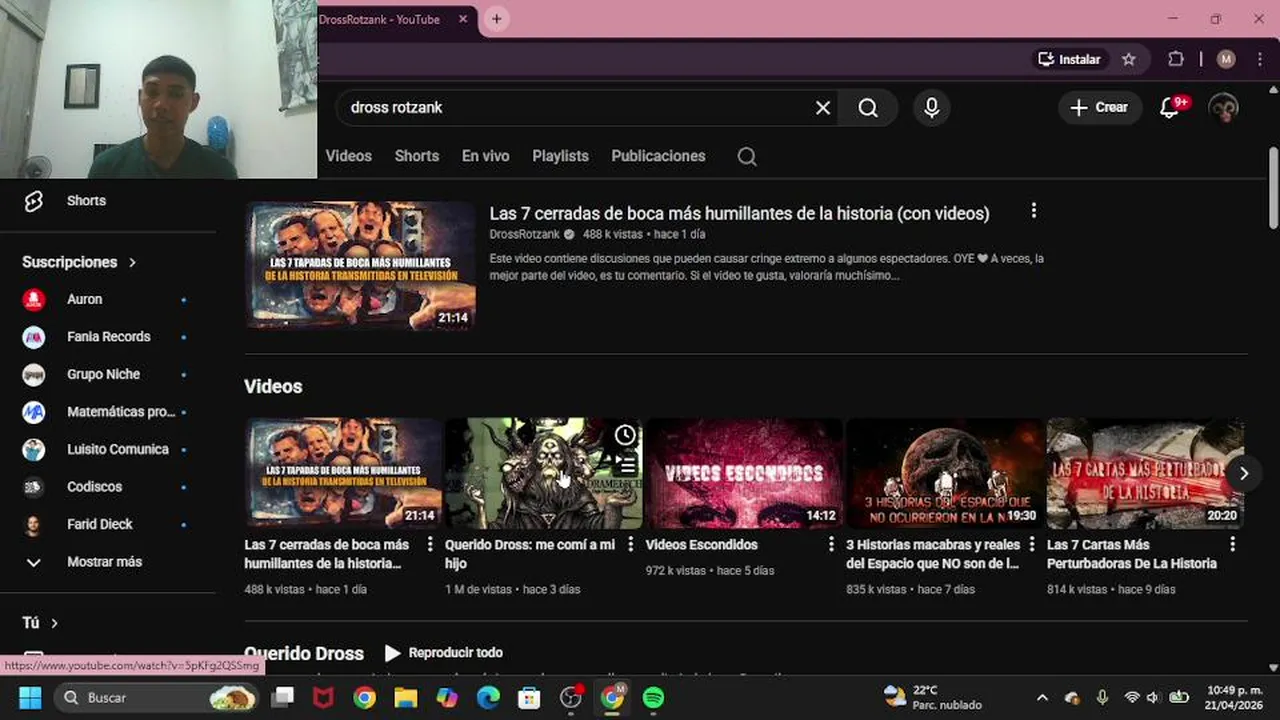
Task: Open the Chrome three-dot menu
Action: (1260, 59)
